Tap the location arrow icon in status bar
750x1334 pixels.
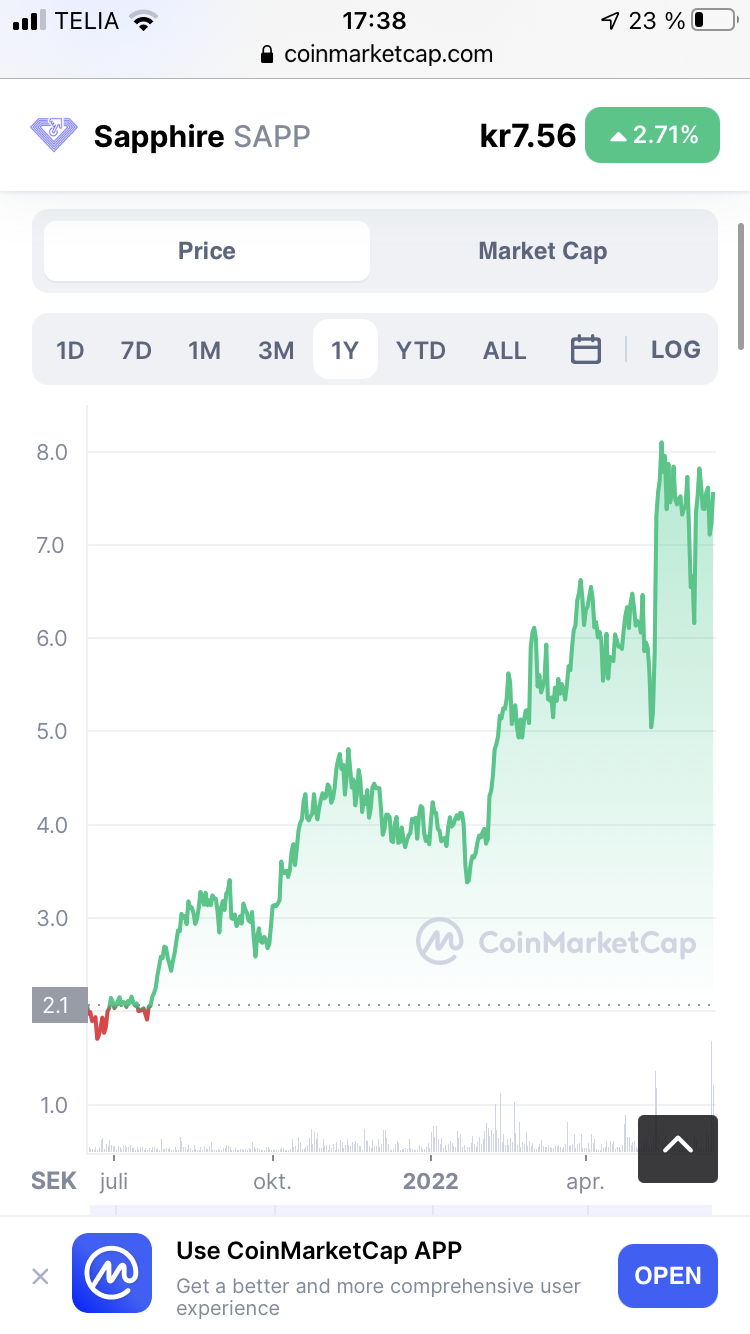coord(610,20)
